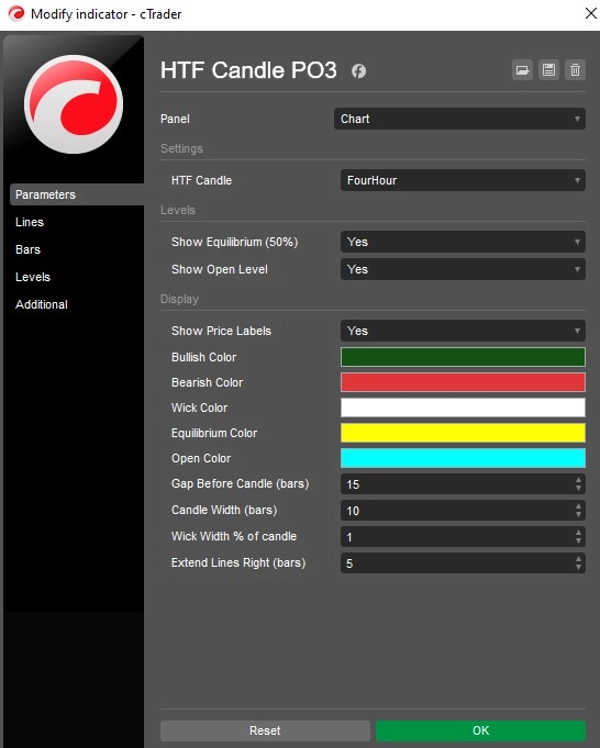Open the Show Price Labels dropdown
Viewport: 600px width, 748px height.
463,331
